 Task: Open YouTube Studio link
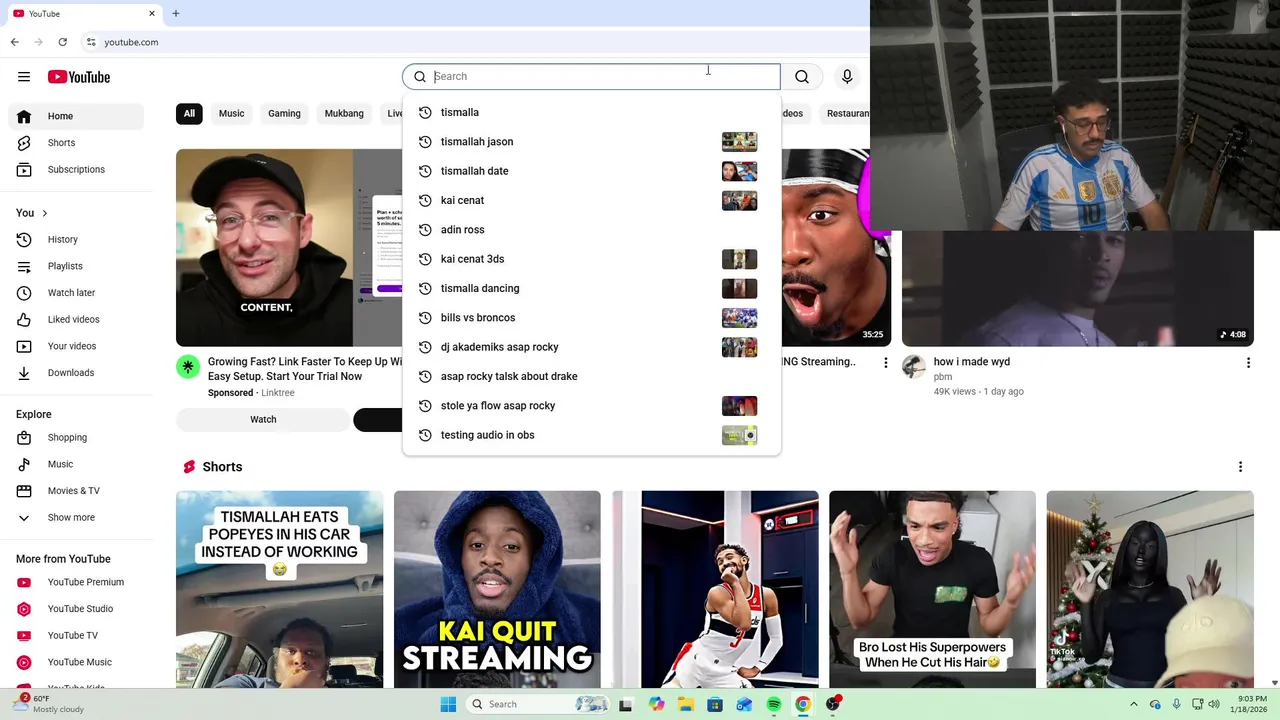(x=76, y=609)
